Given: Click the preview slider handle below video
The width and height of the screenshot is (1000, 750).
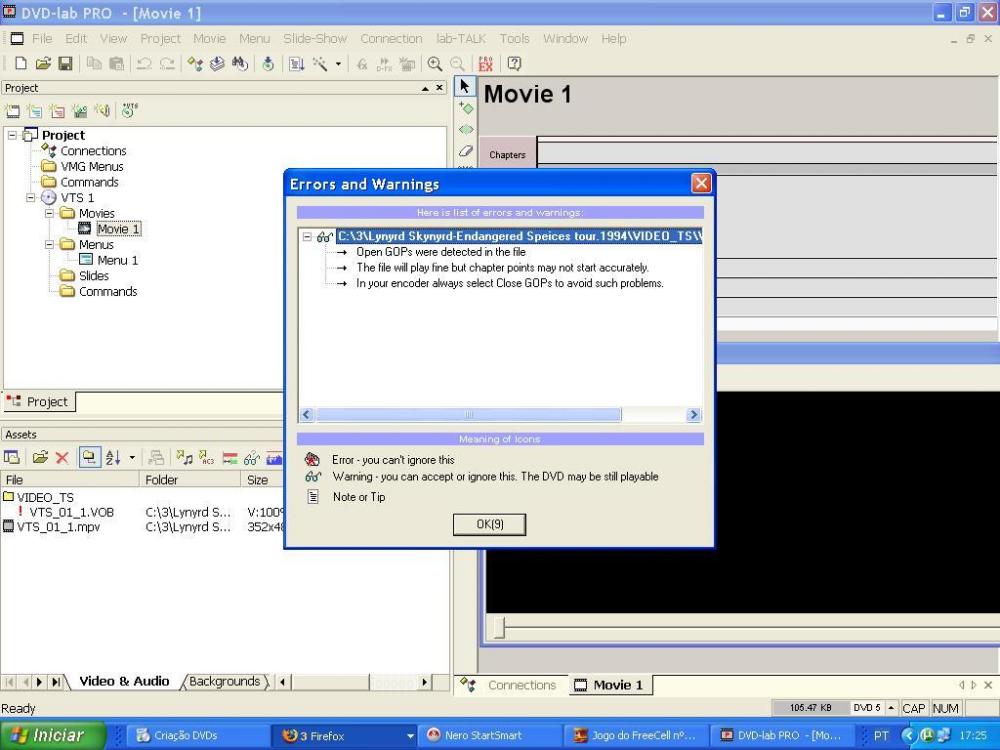Looking at the screenshot, I should point(500,627).
